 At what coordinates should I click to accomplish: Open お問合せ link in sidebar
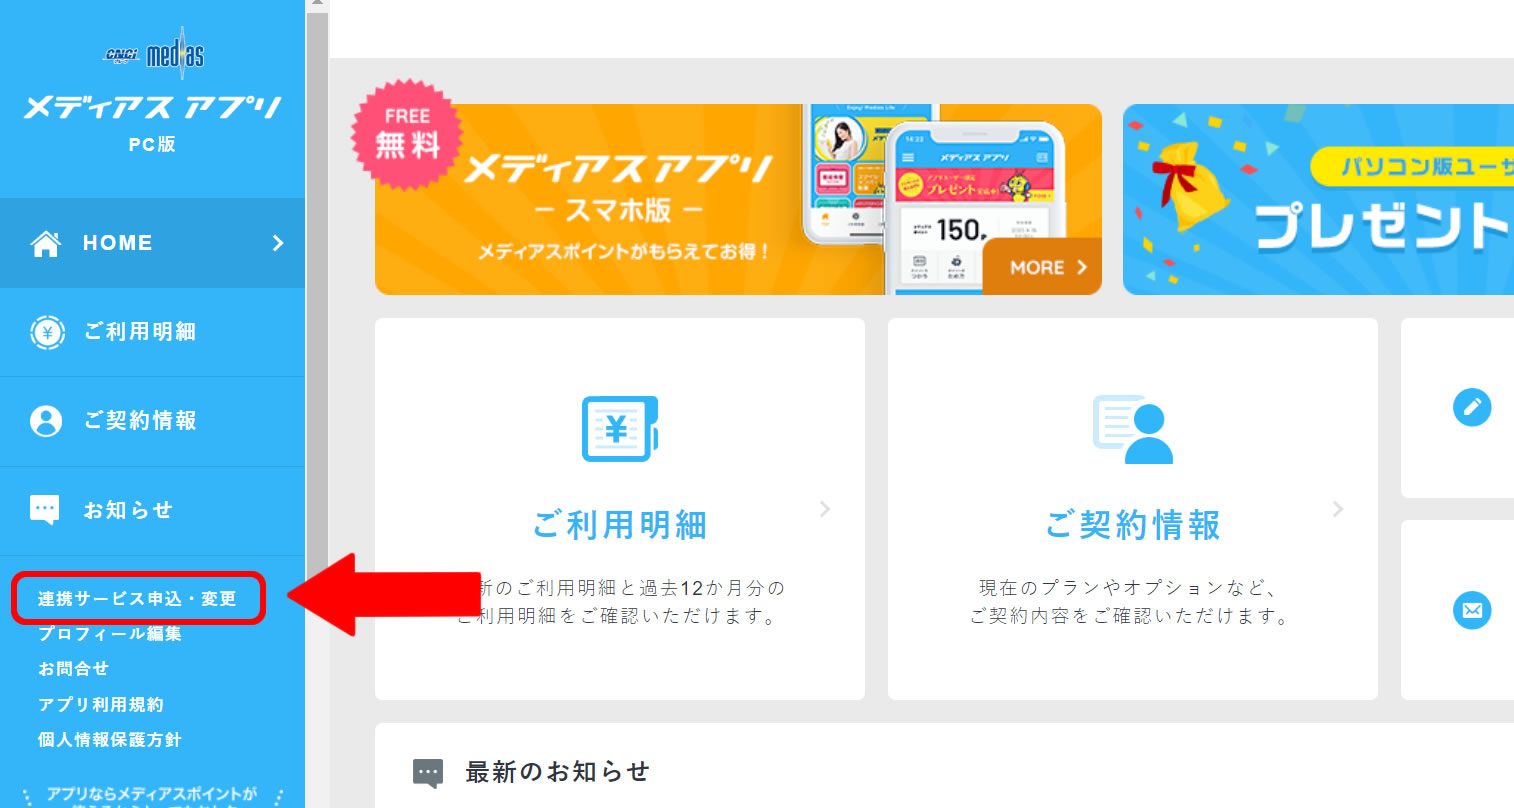(73, 669)
